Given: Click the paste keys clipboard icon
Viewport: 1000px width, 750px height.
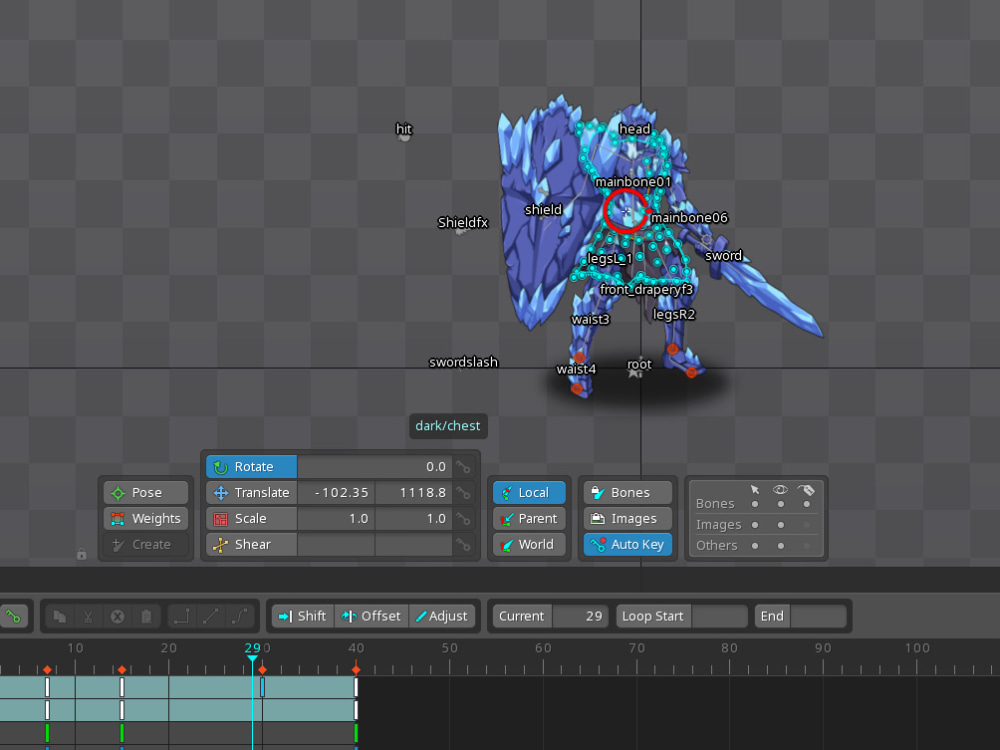Looking at the screenshot, I should pyautogui.click(x=146, y=616).
